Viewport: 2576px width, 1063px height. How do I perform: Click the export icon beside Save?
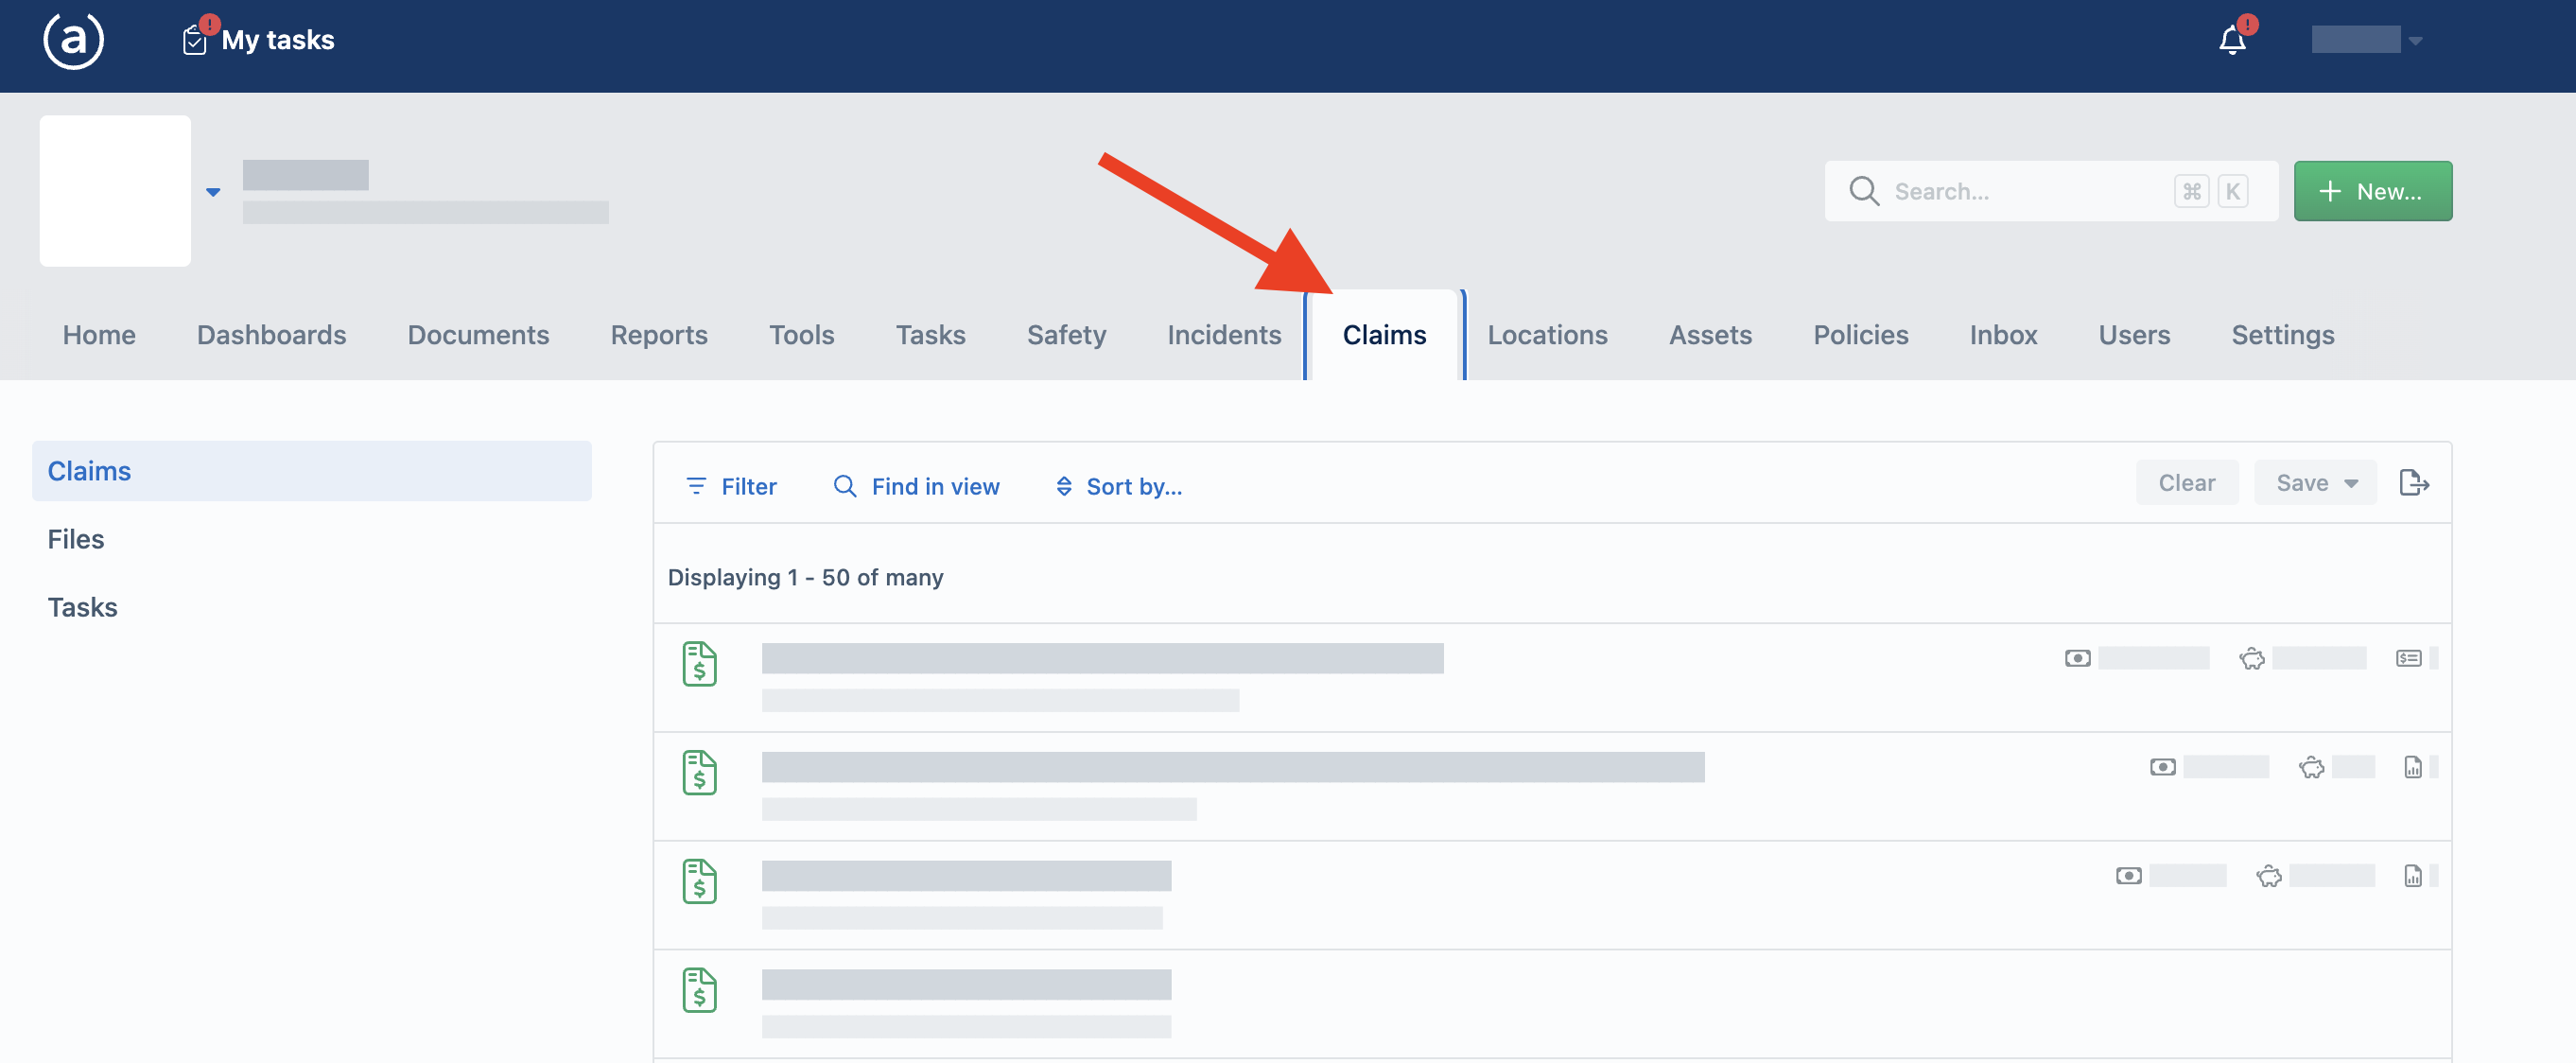tap(2414, 483)
